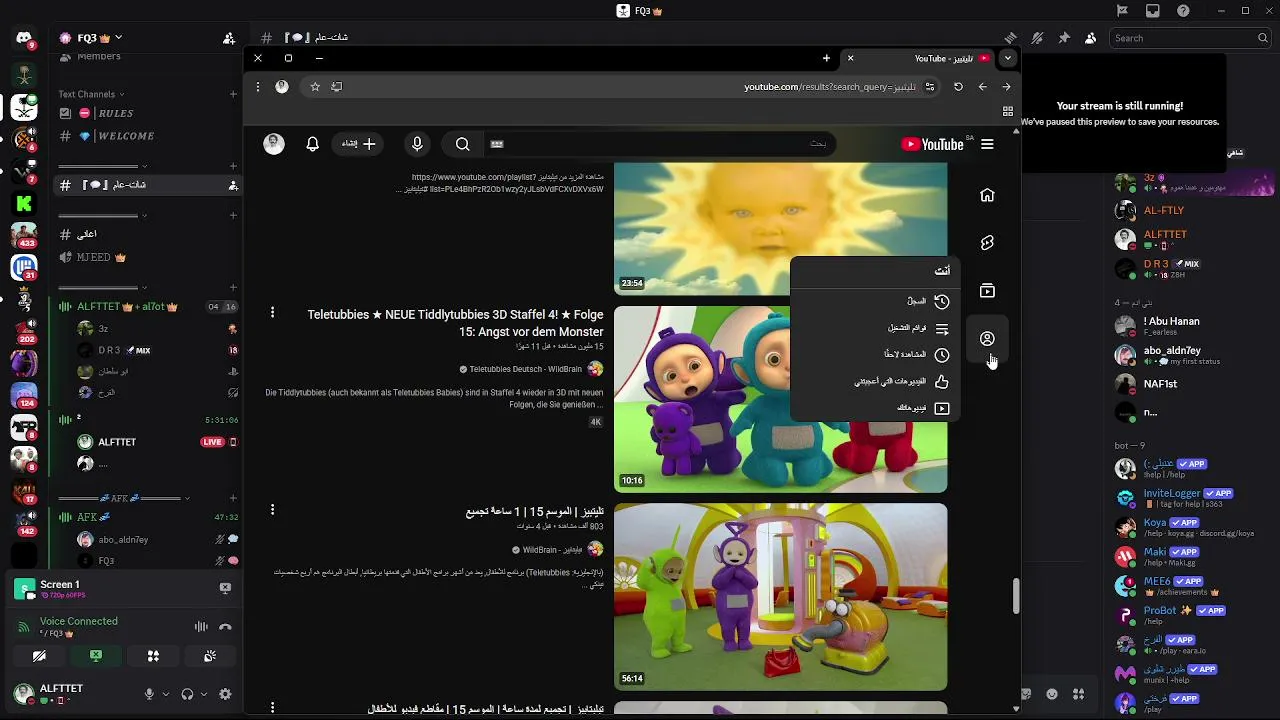This screenshot has width=1280, height=720.
Task: Open Discord inbox icon in title bar
Action: 1153,11
